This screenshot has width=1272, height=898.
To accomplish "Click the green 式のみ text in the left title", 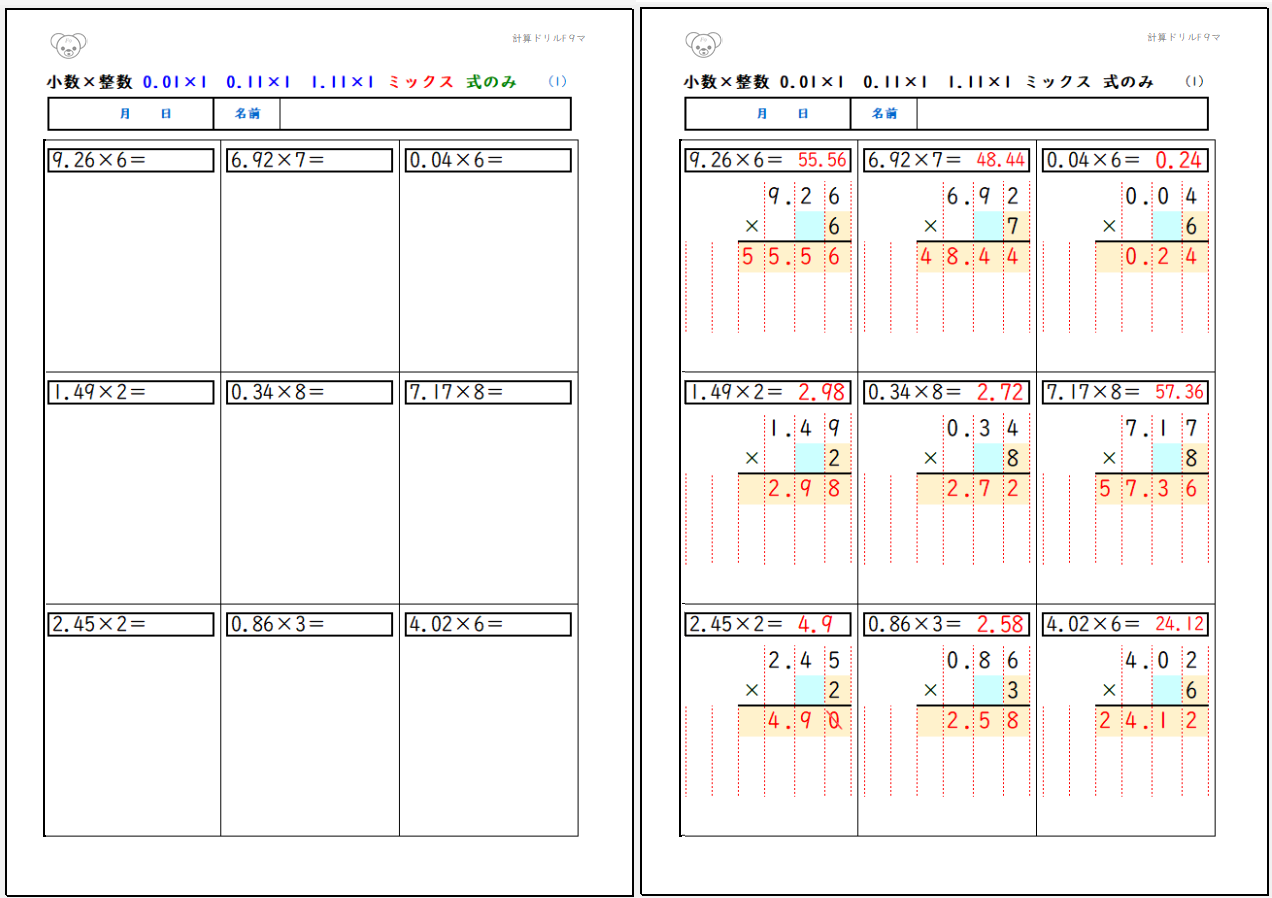I will [x=491, y=82].
